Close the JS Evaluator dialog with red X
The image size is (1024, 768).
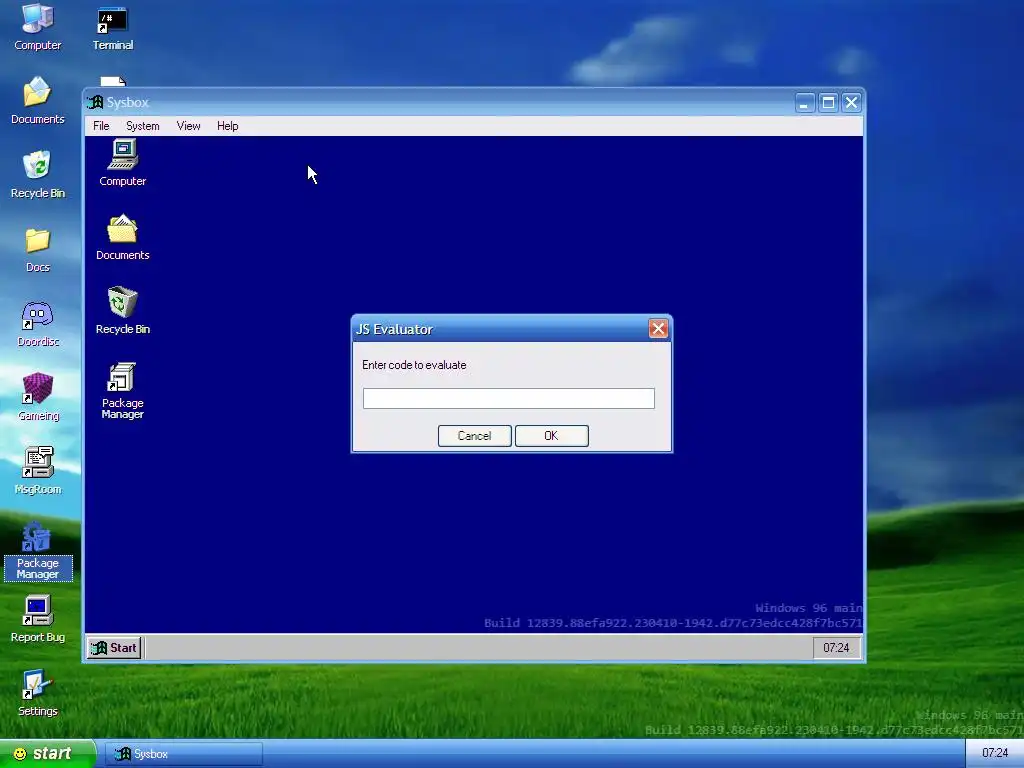[658, 328]
